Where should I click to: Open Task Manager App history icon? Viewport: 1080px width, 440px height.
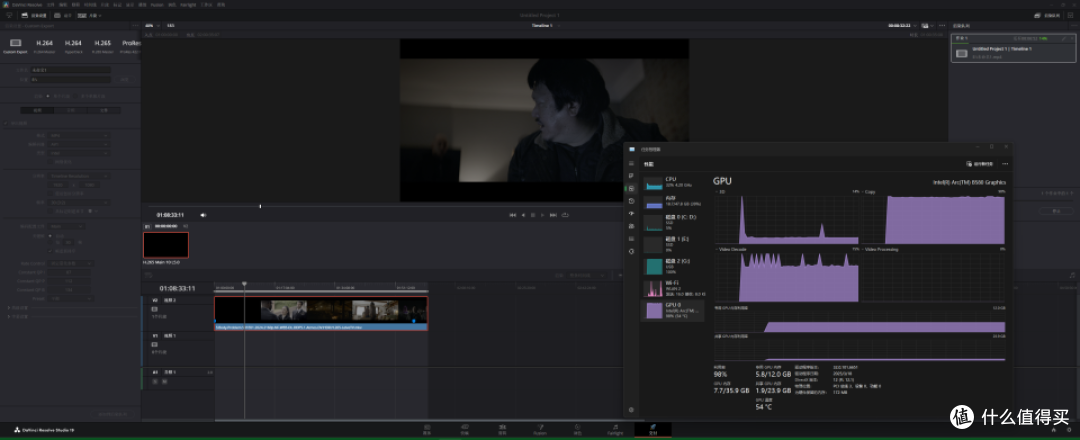631,200
